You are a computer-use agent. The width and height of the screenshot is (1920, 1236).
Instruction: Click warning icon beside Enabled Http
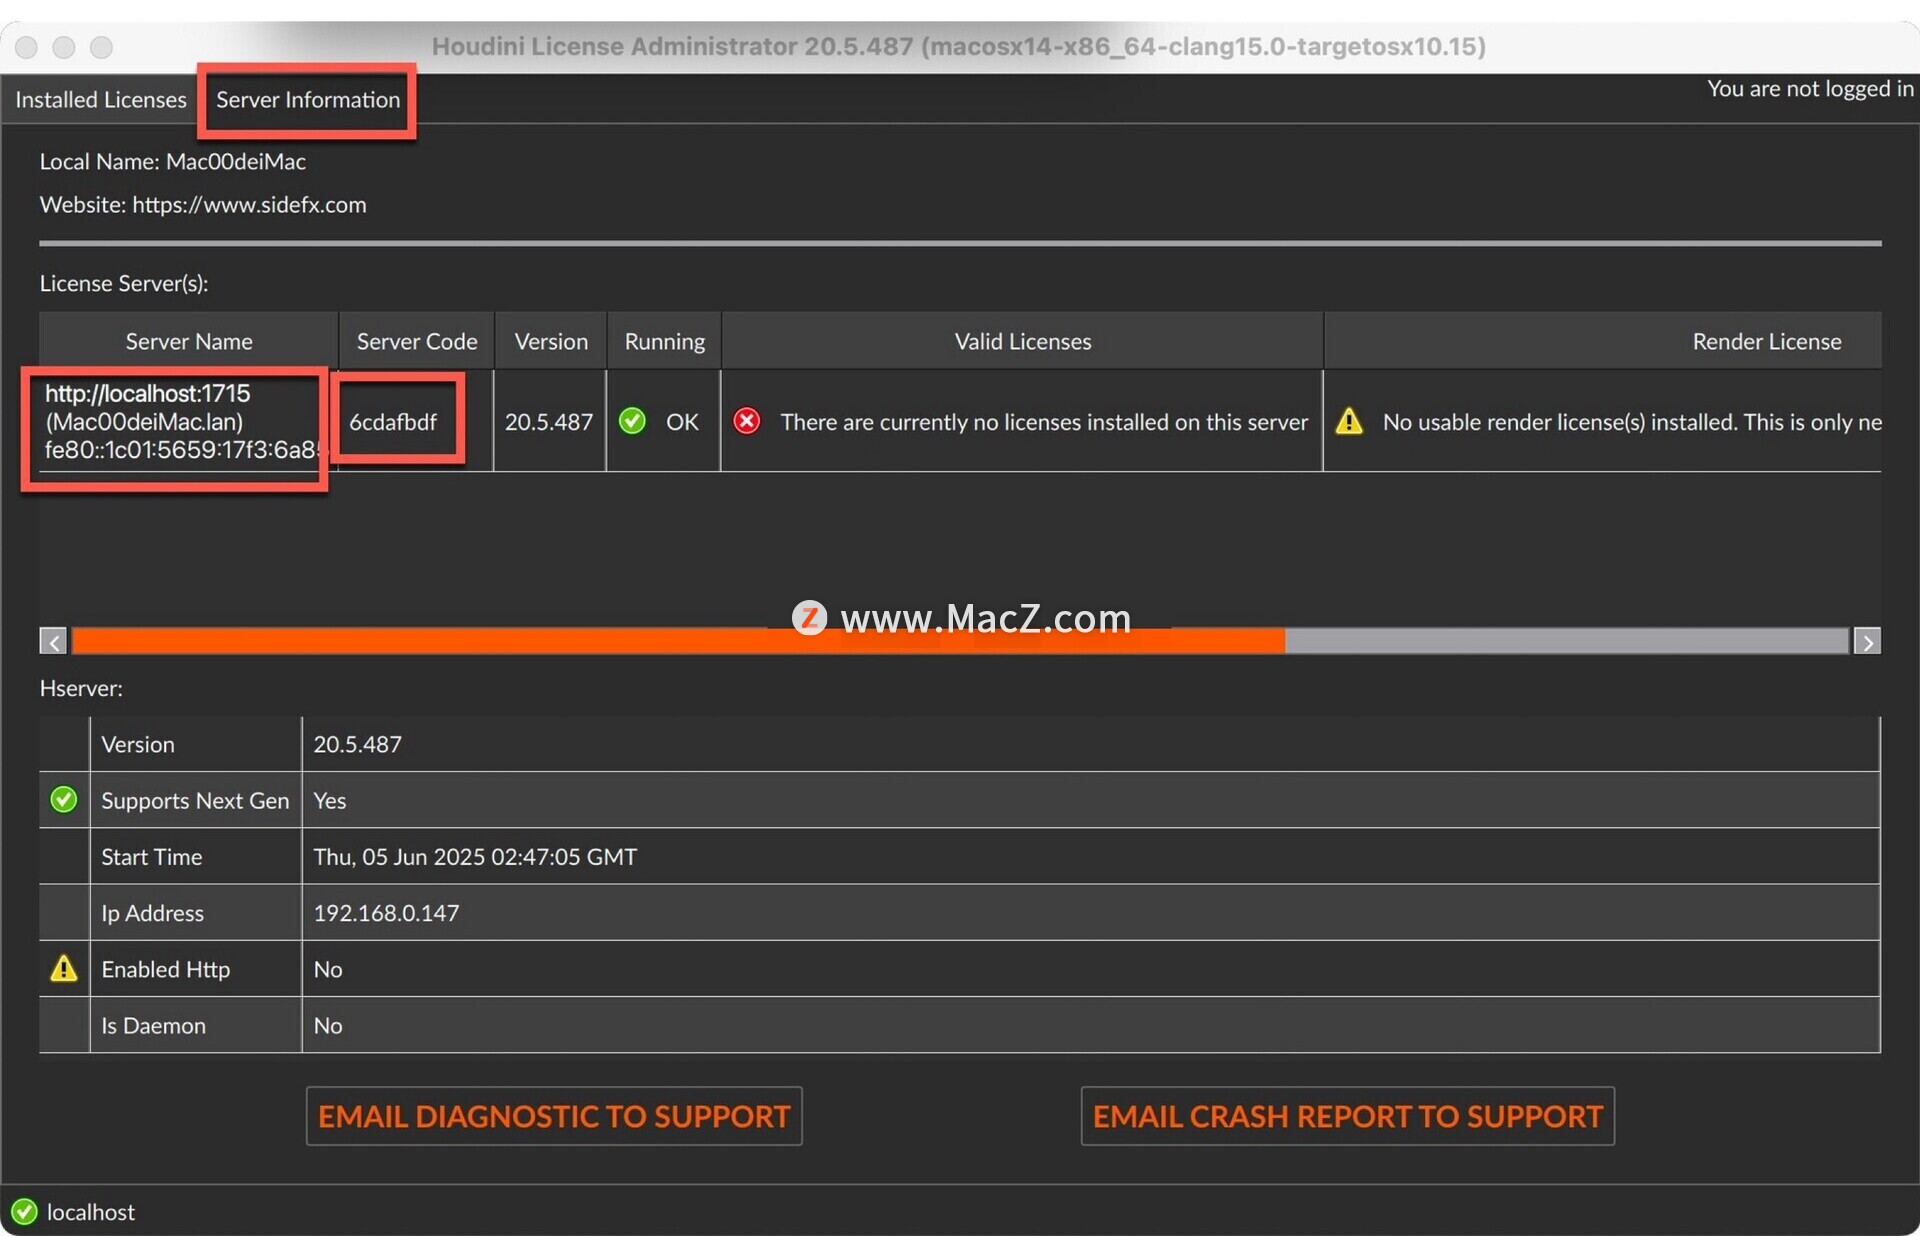pyautogui.click(x=63, y=969)
